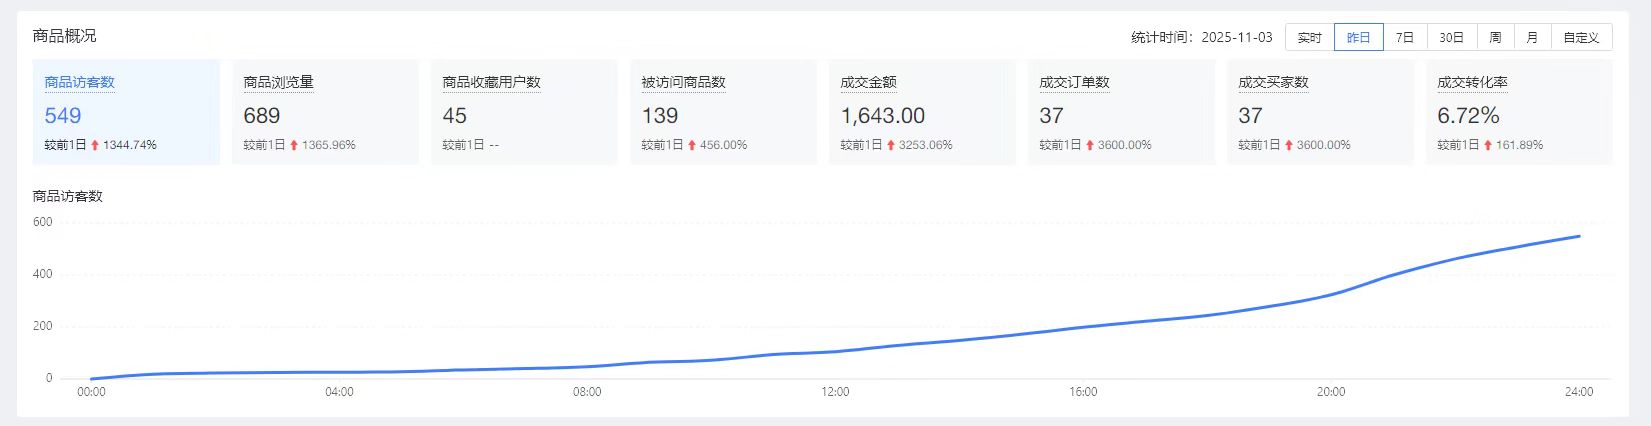Viewport: 1651px width, 426px height.
Task: Click the end point of visitor line
Action: (x=1579, y=236)
